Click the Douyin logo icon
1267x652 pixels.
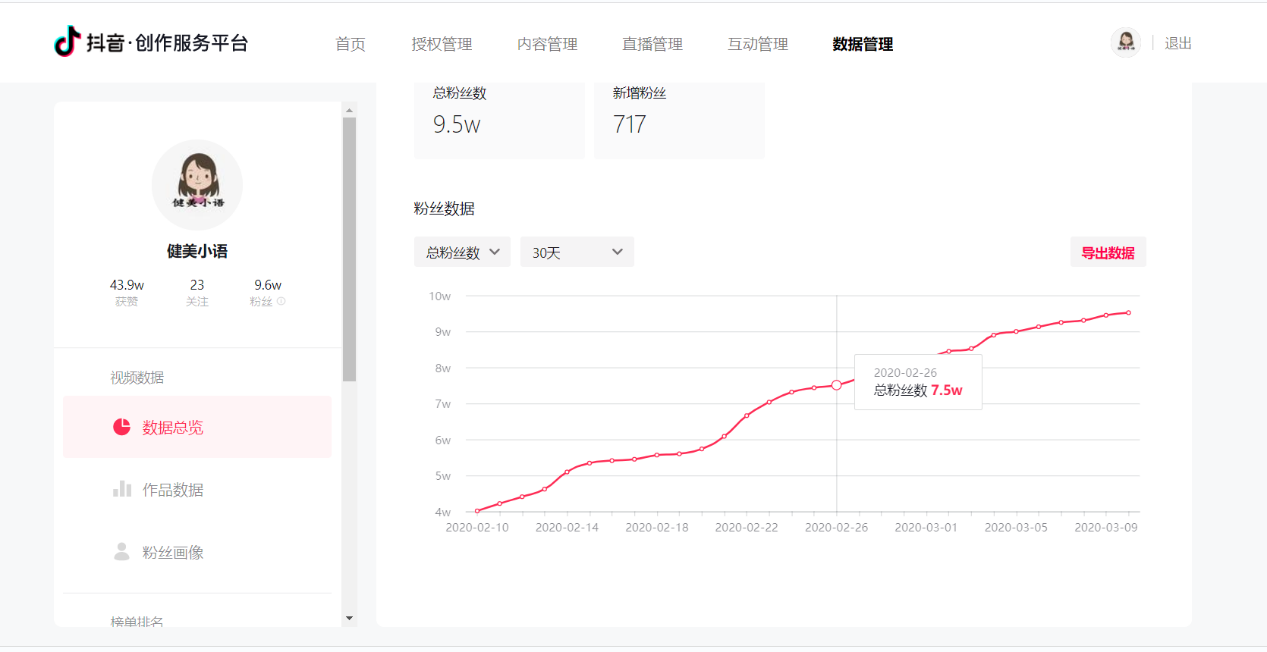67,42
